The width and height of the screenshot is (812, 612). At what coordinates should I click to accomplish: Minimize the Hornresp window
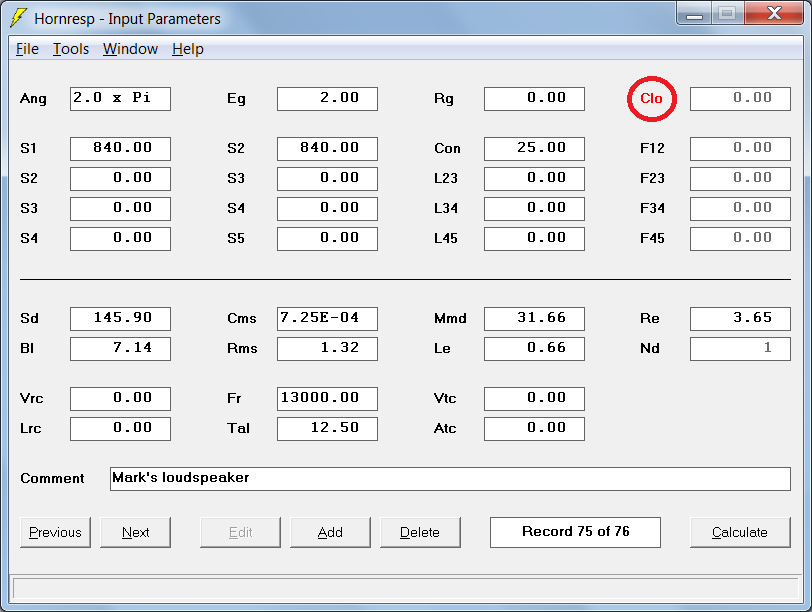tap(694, 13)
